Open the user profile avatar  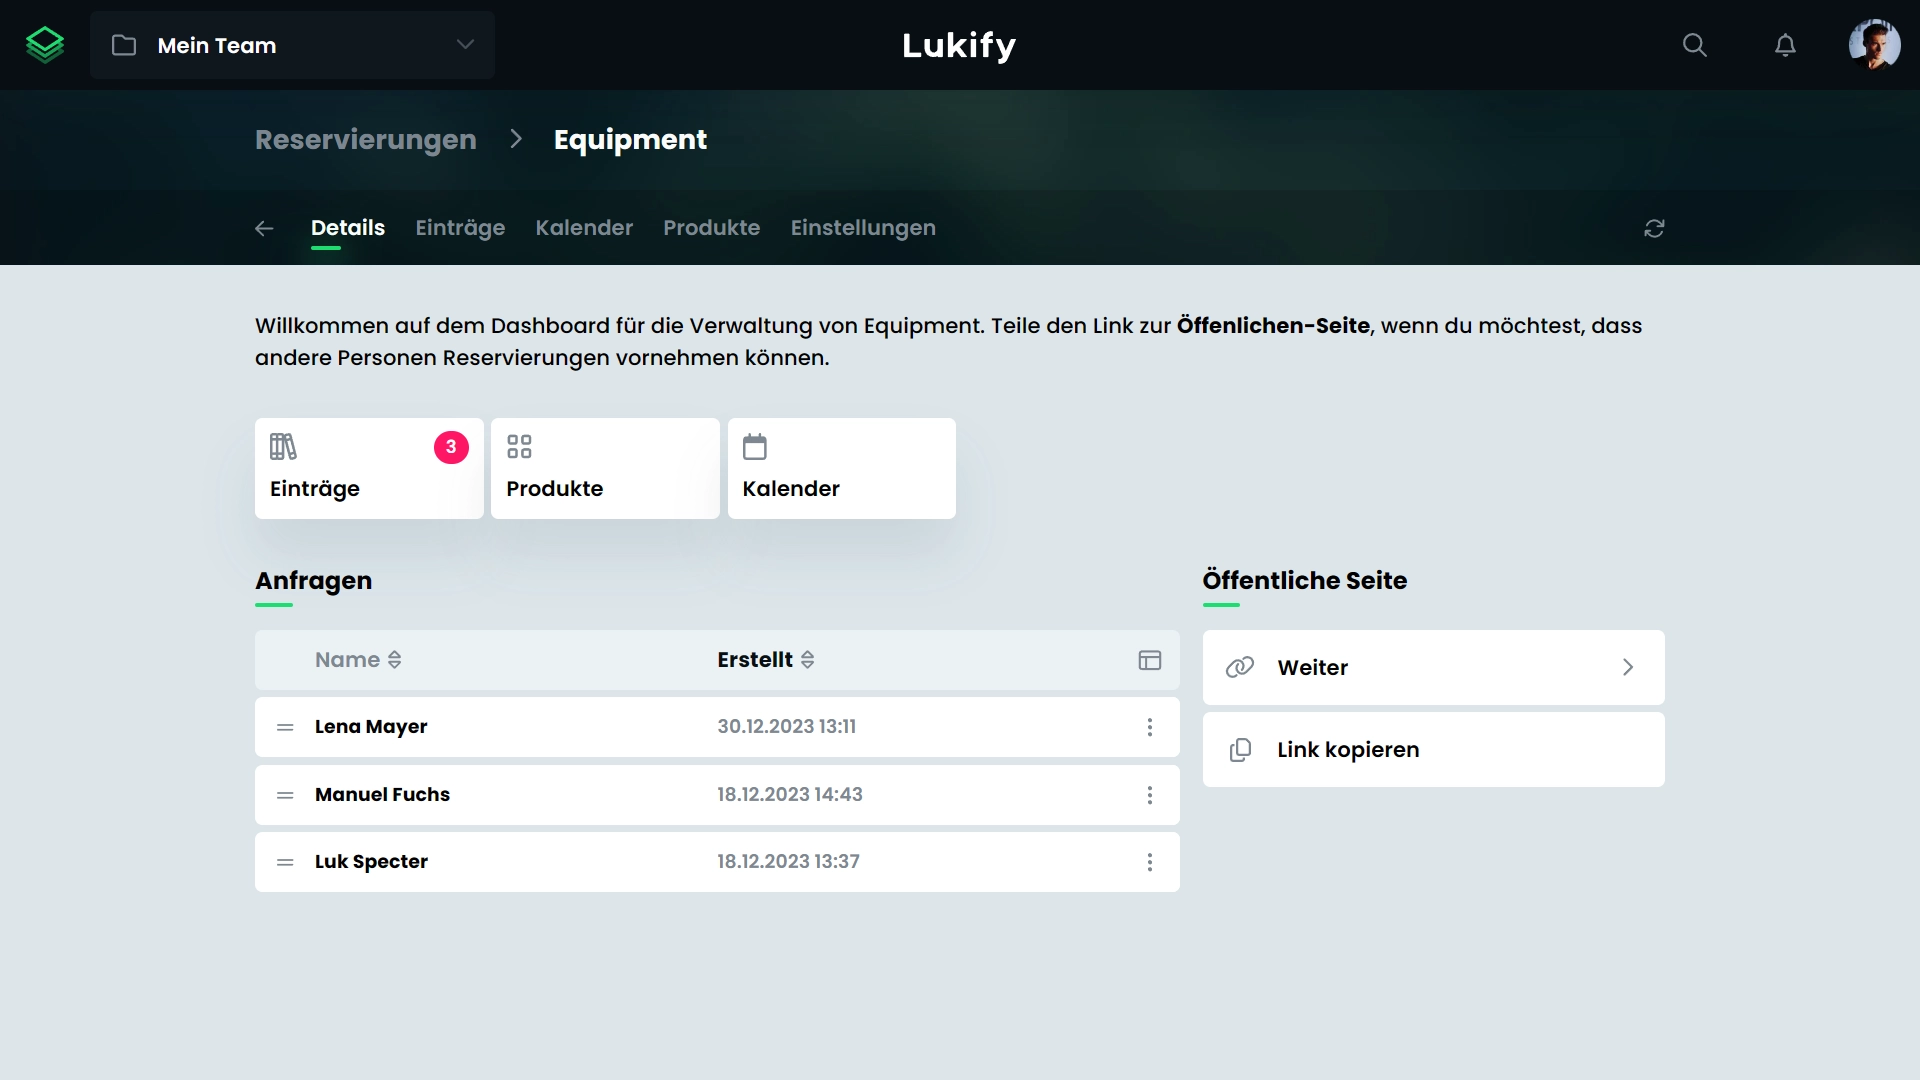click(x=1874, y=45)
